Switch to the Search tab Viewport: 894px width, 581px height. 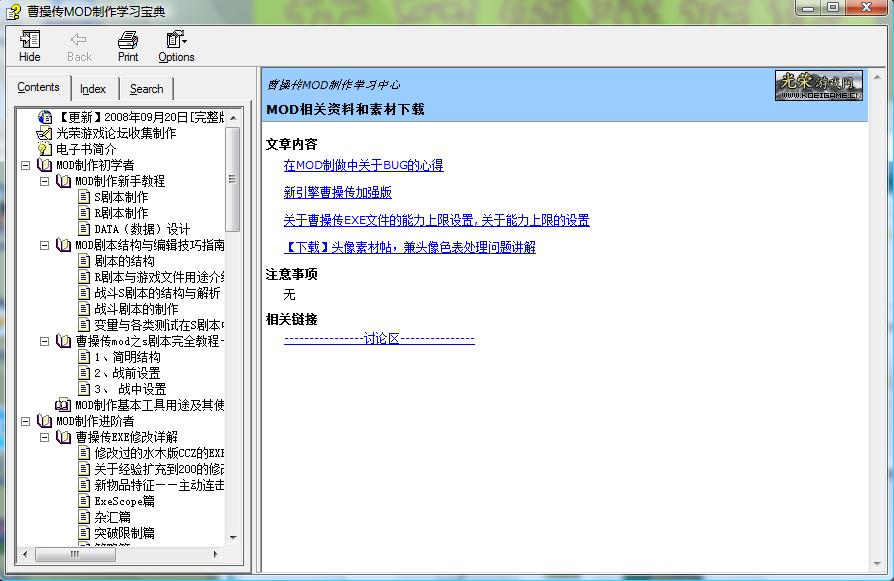tap(147, 89)
